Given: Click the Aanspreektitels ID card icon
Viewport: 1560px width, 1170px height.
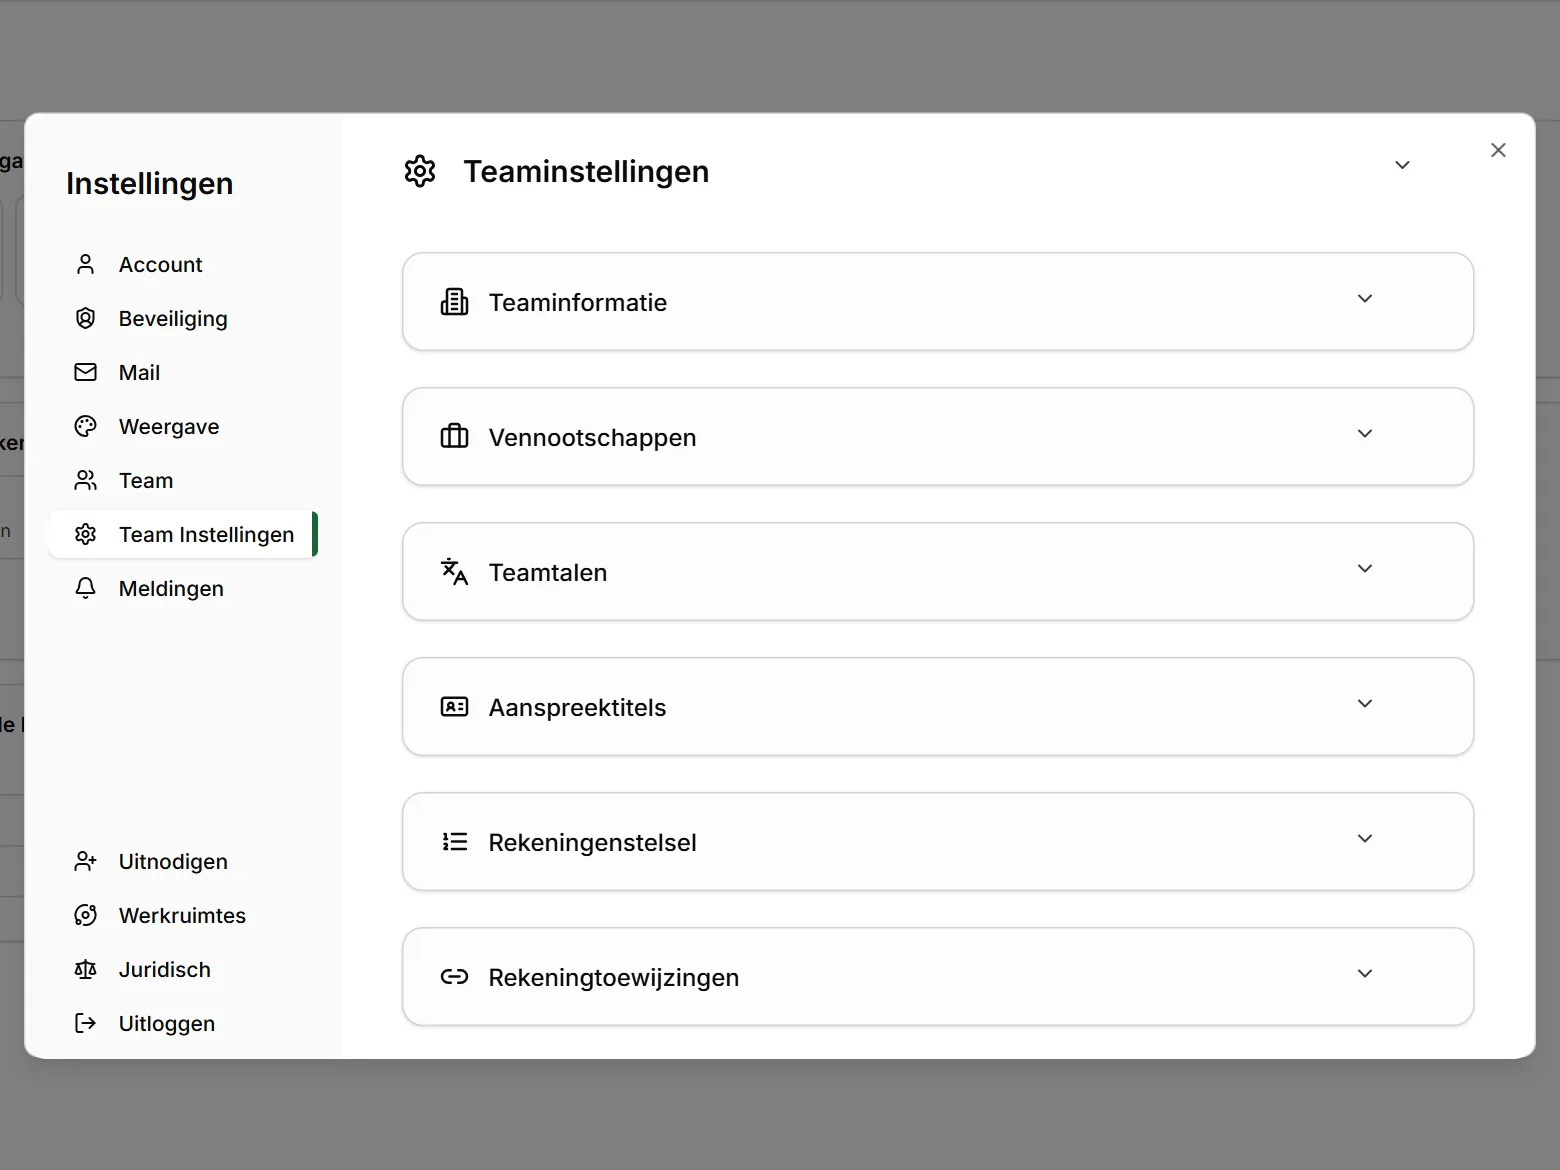Looking at the screenshot, I should pyautogui.click(x=455, y=707).
